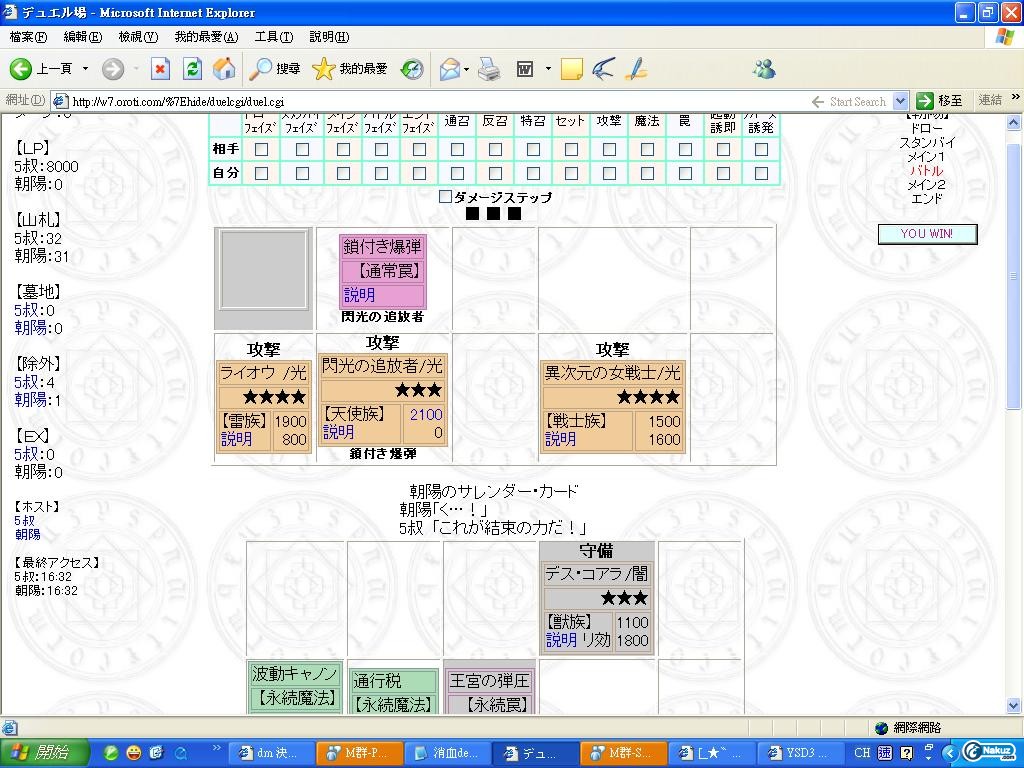This screenshot has height=768, width=1024.
Task: Open the Messenger people icon
Action: [764, 69]
